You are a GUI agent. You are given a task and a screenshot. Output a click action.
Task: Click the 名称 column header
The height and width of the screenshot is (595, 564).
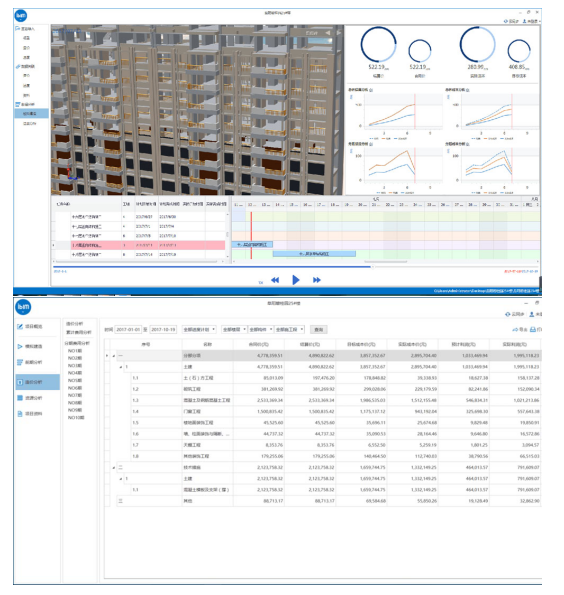(x=207, y=344)
